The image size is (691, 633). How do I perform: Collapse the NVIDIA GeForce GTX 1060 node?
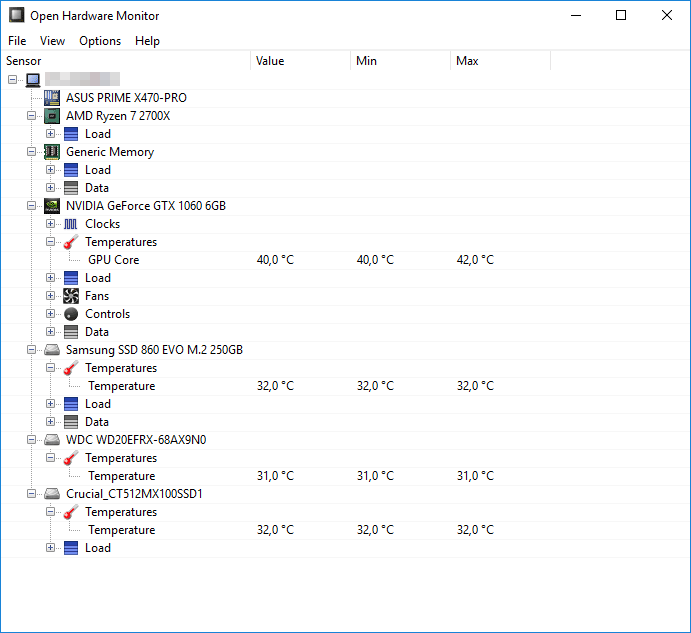(31, 206)
